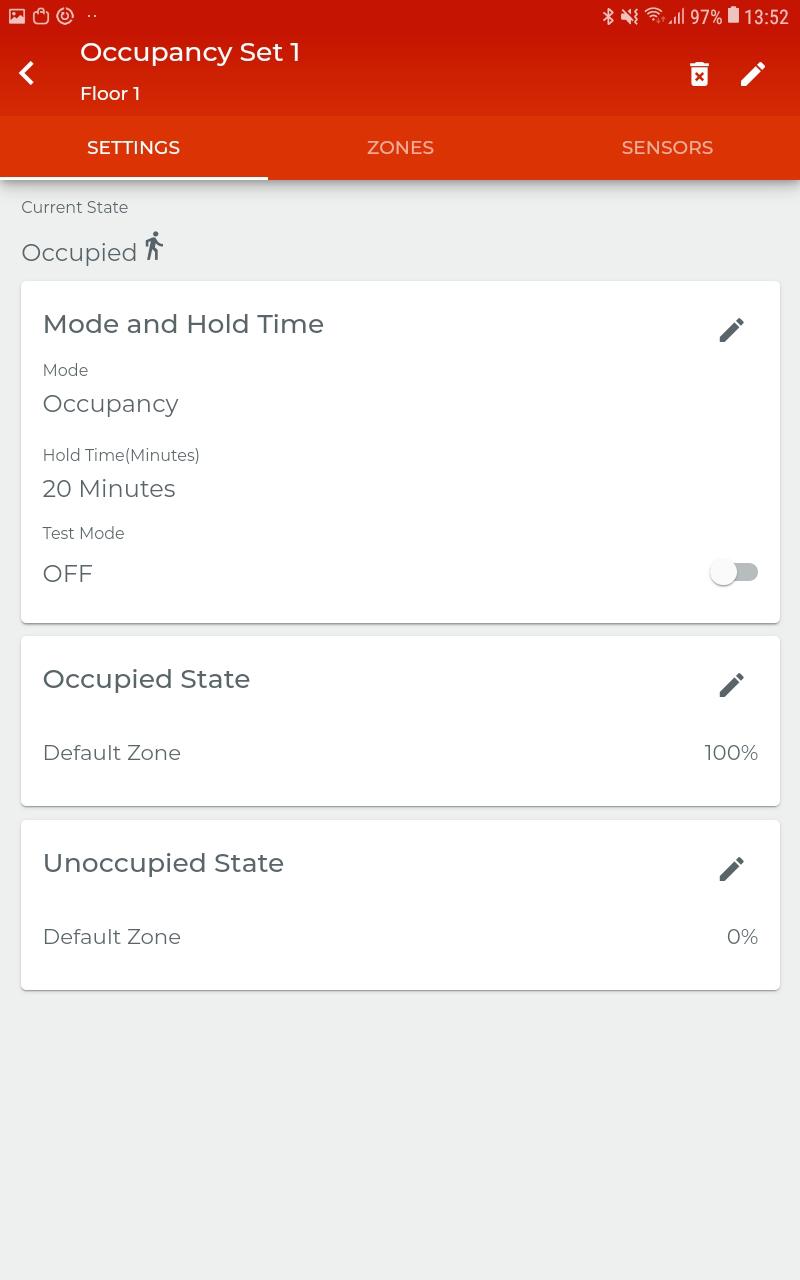Tap the Test Mode OFF label
The width and height of the screenshot is (800, 1280).
(68, 574)
